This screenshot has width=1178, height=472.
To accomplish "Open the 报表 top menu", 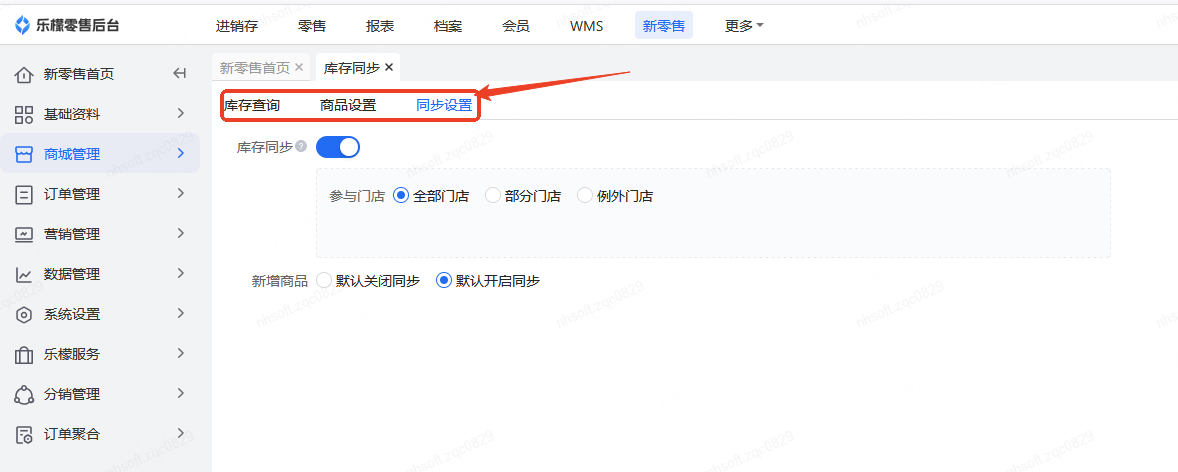I will coord(380,26).
